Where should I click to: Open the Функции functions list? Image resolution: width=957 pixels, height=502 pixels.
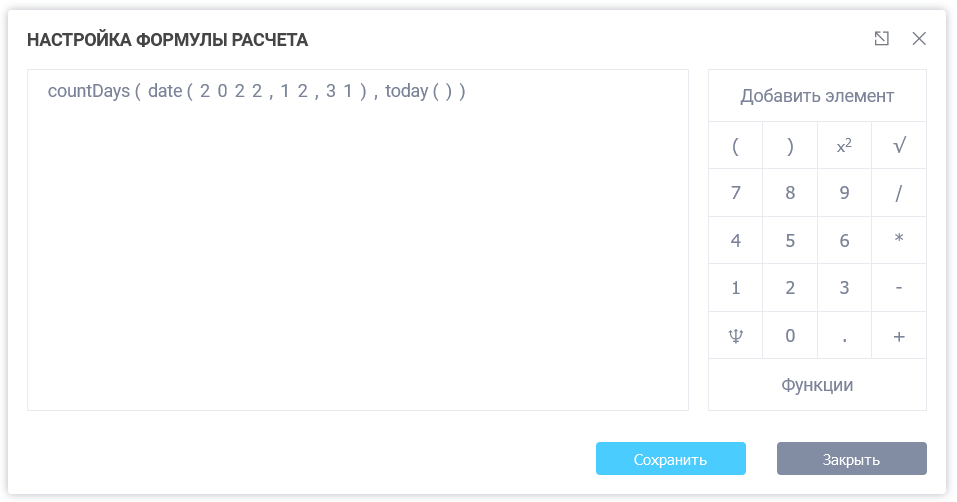(x=817, y=385)
